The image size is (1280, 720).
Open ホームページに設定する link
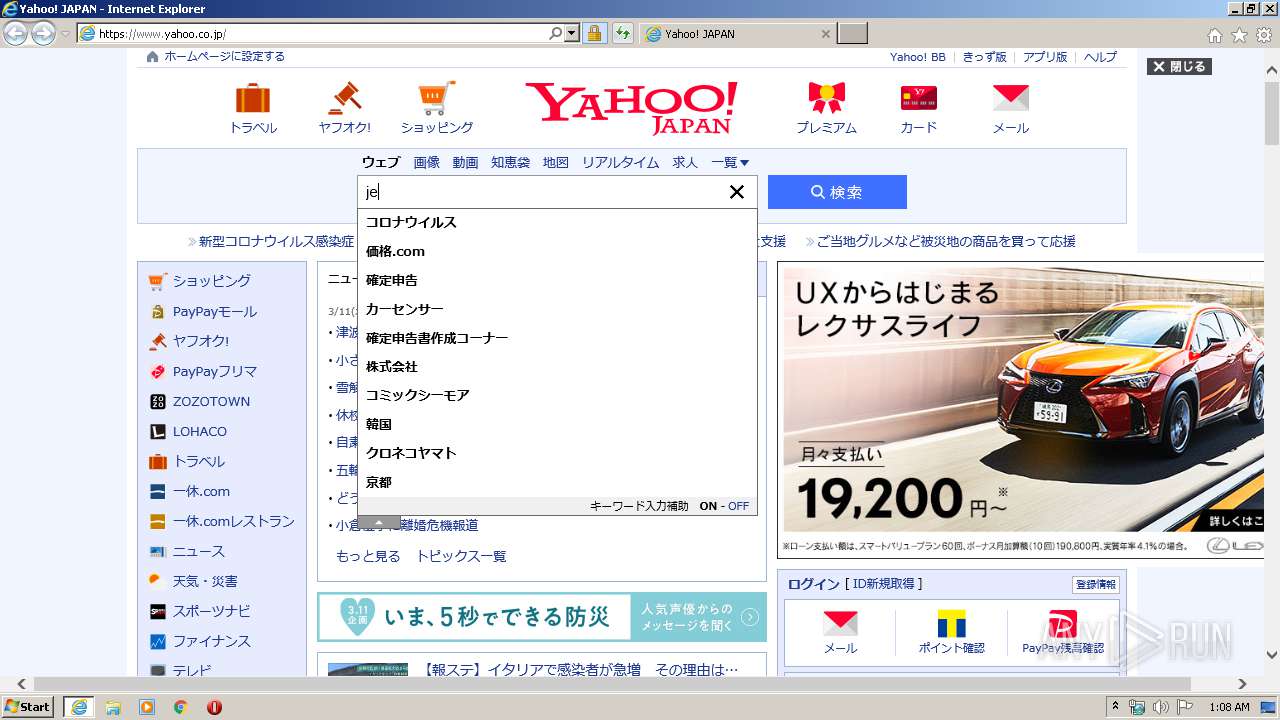[224, 57]
